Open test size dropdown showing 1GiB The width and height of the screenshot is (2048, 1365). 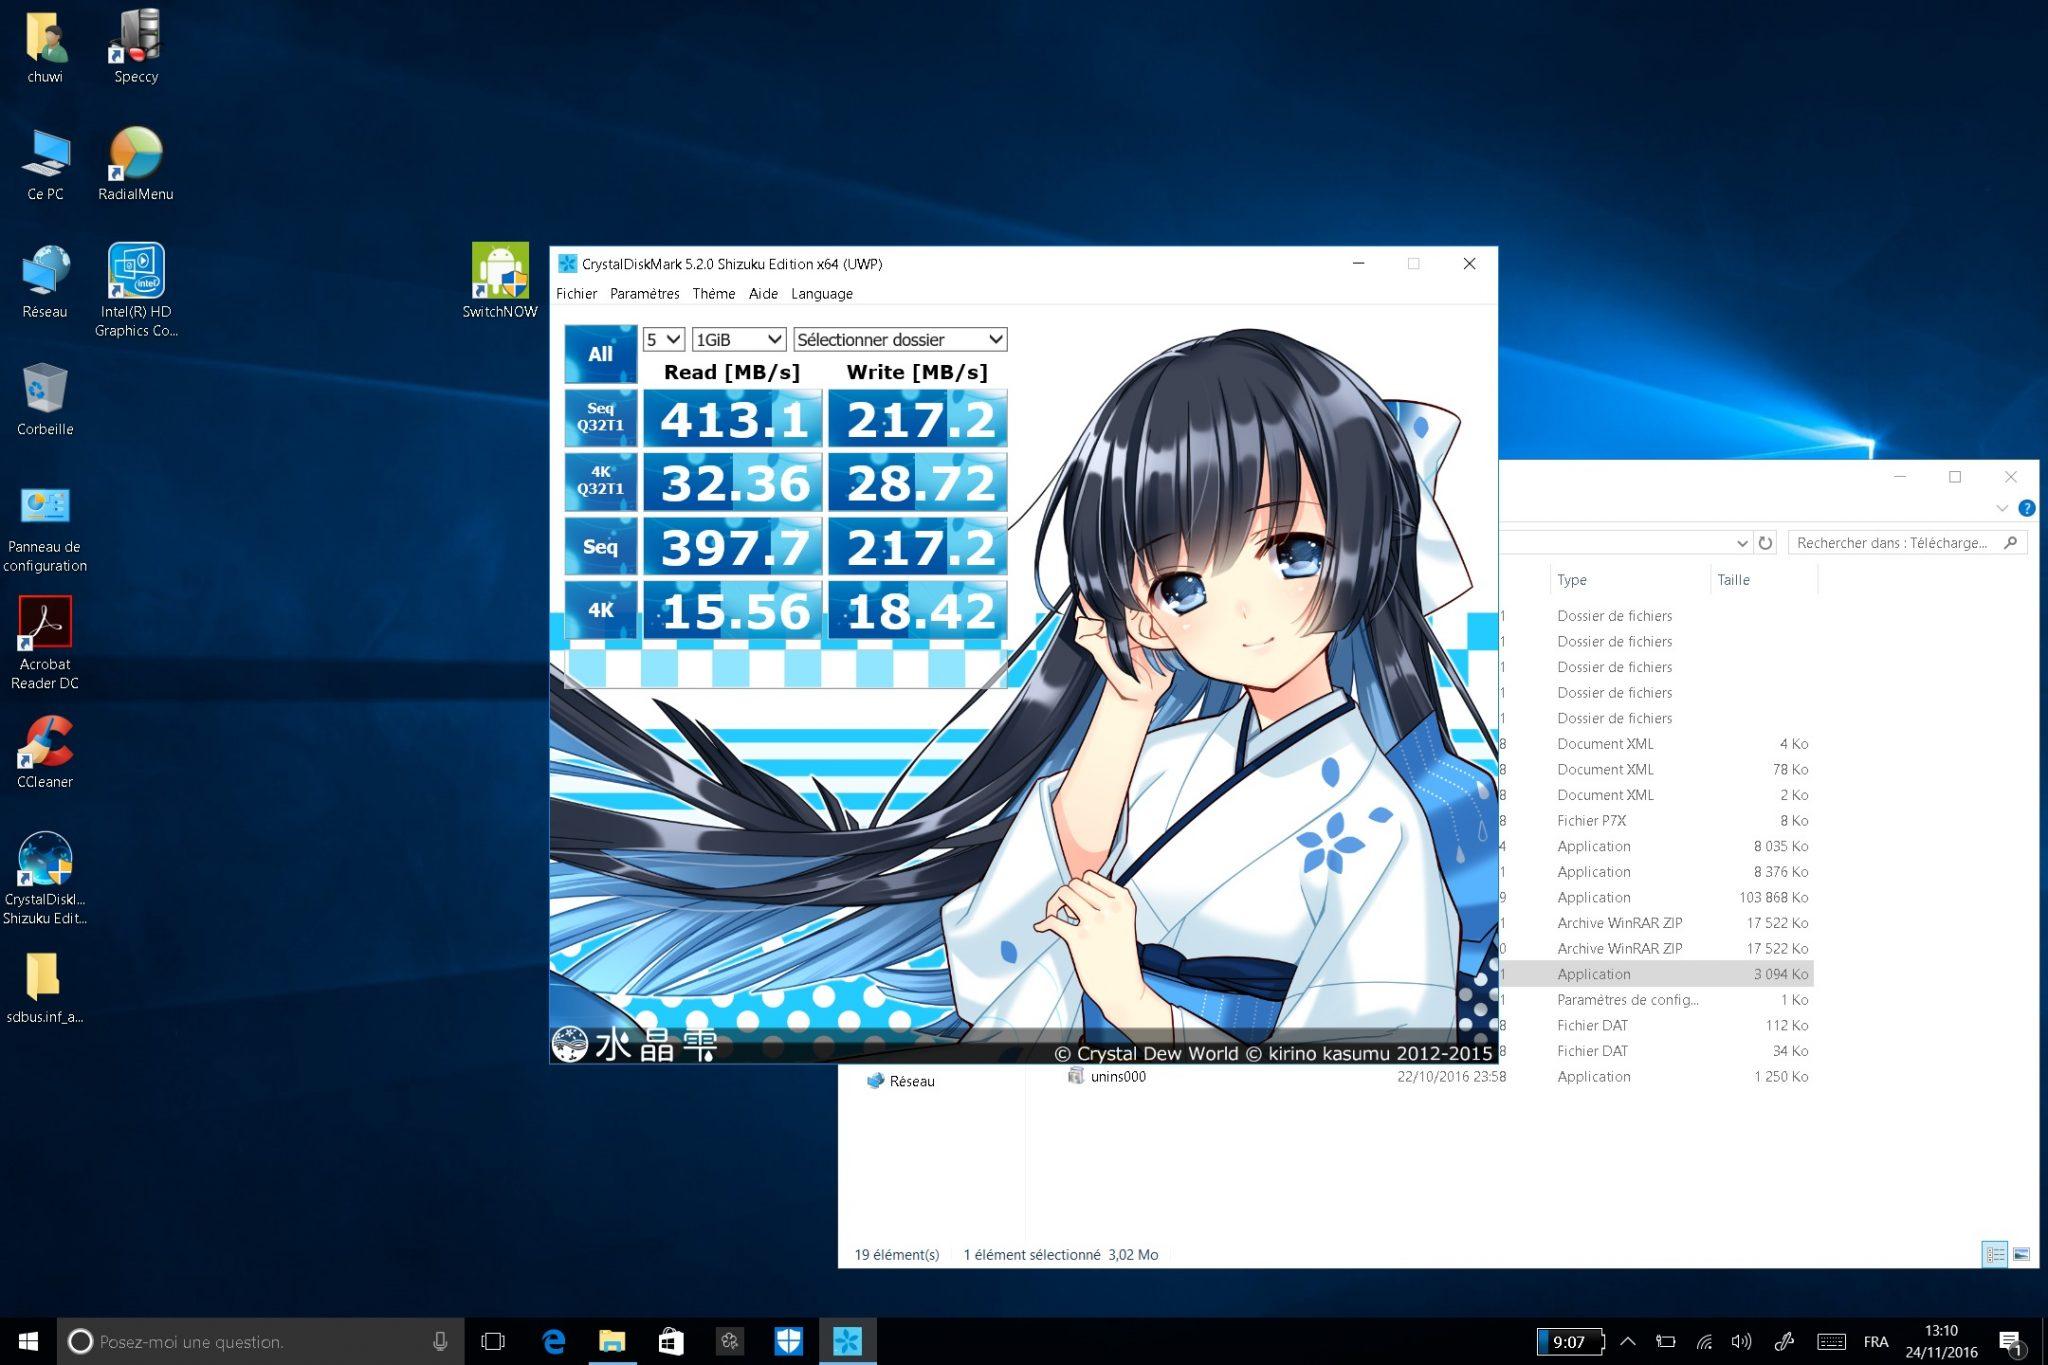pyautogui.click(x=738, y=340)
